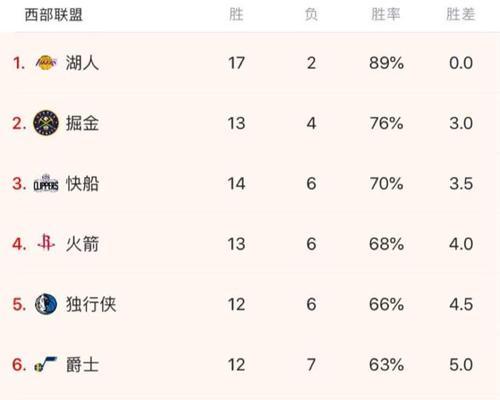Image resolution: width=500 pixels, height=400 pixels.
Task: Click the 西部联盟 header label
Action: 54,15
